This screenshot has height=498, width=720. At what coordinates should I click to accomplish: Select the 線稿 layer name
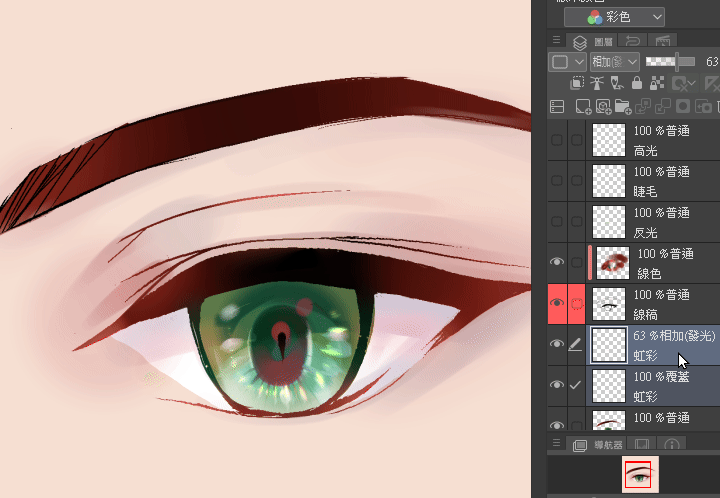[x=645, y=314]
